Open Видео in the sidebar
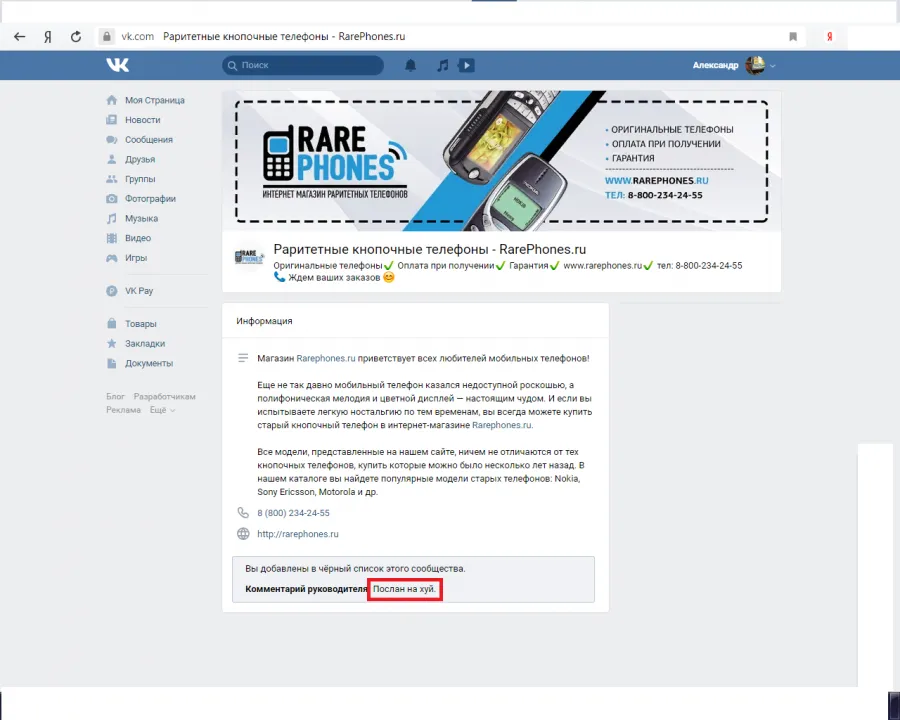Image resolution: width=900 pixels, height=720 pixels. point(138,238)
